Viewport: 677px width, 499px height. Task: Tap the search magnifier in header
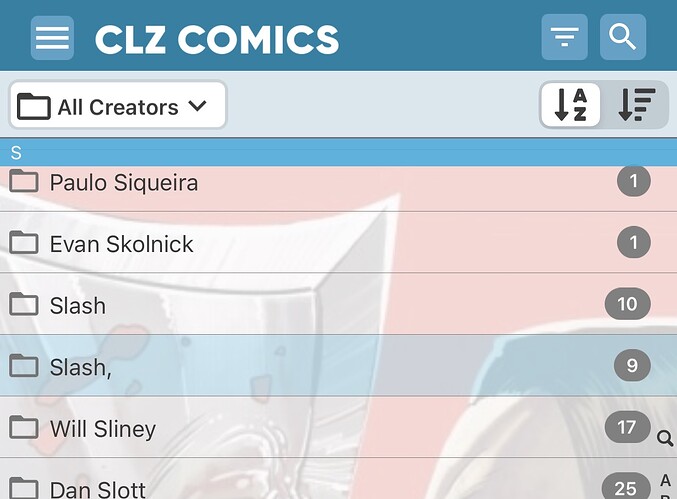click(623, 38)
